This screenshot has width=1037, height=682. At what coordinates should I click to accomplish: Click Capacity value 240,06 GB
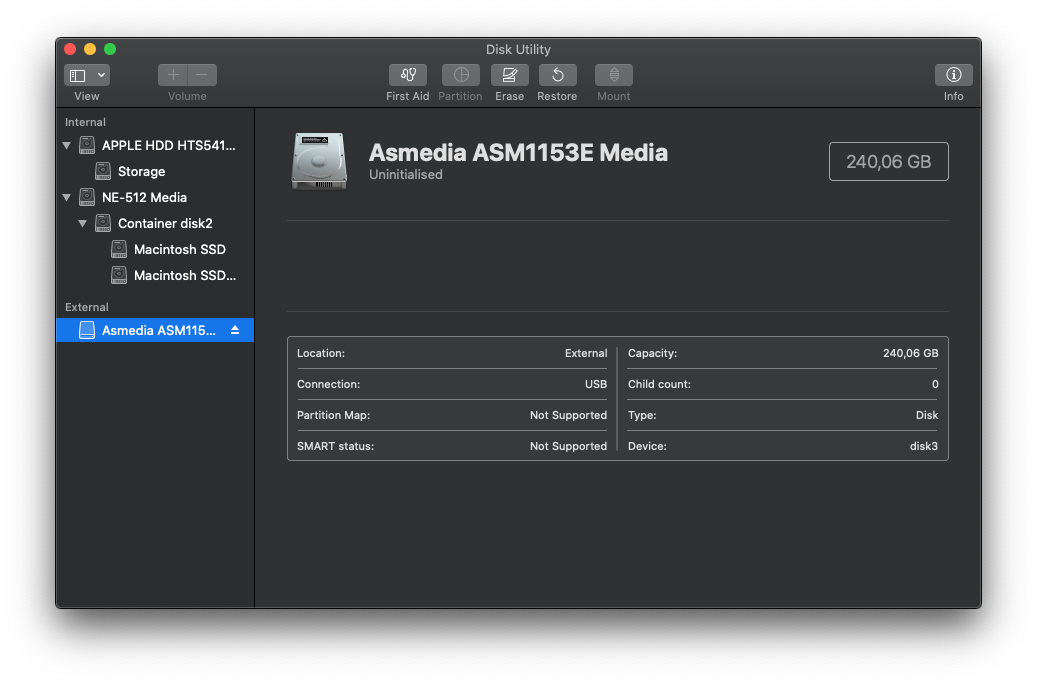(x=910, y=353)
